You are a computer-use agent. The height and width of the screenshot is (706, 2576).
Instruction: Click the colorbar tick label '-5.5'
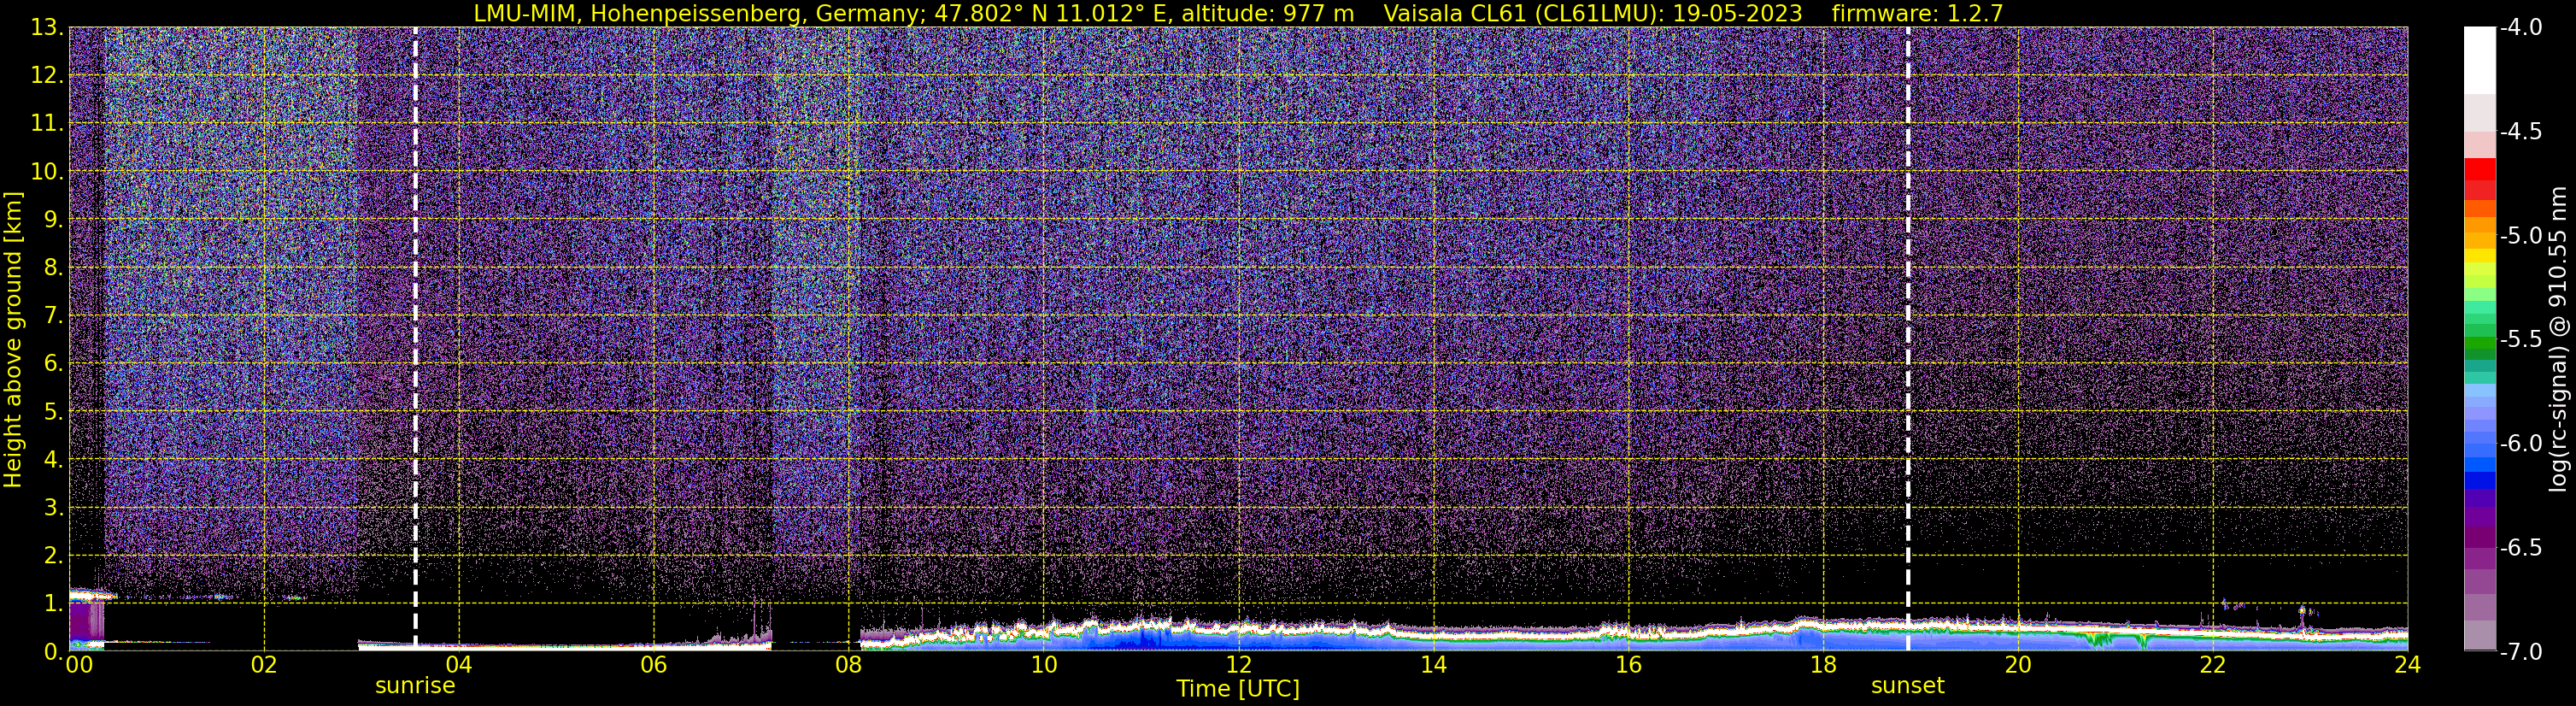coord(2521,340)
